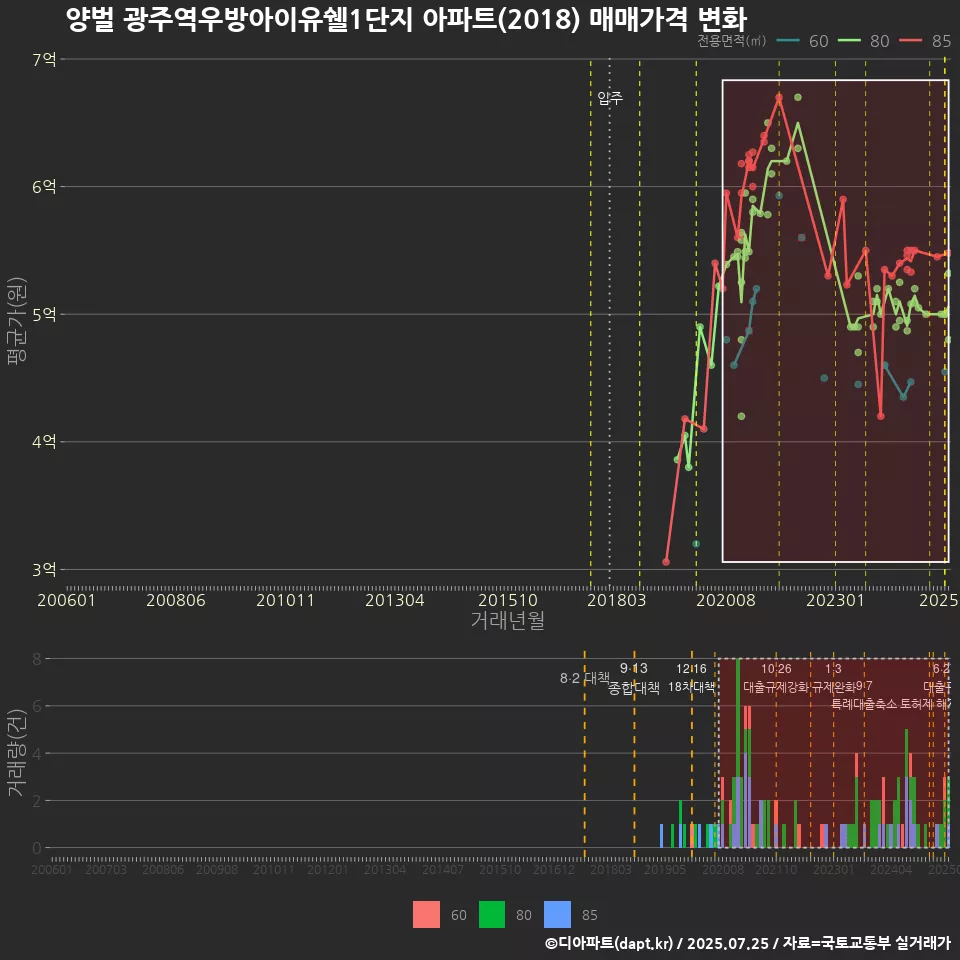Click '201905' on the volume chart x-axis

point(665,869)
